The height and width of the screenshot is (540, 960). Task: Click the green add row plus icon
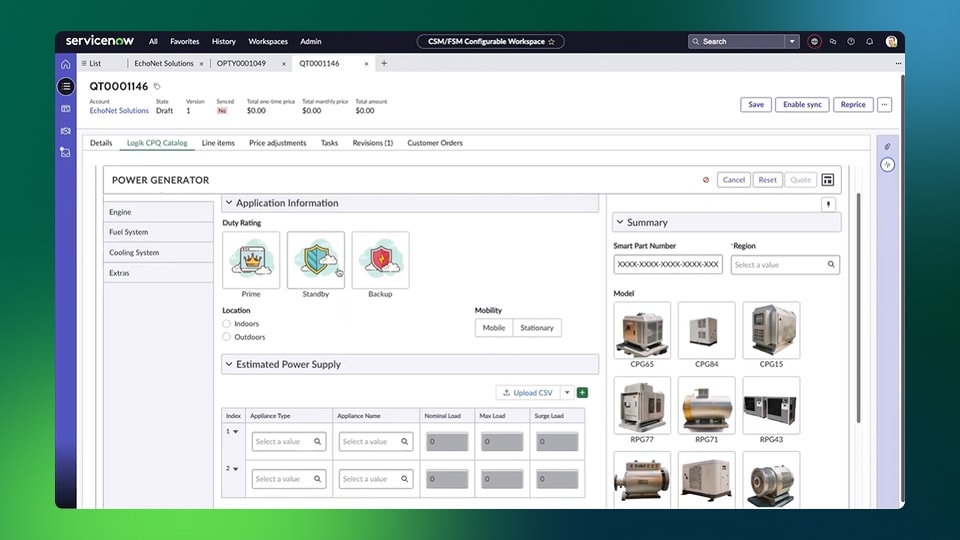click(582, 392)
